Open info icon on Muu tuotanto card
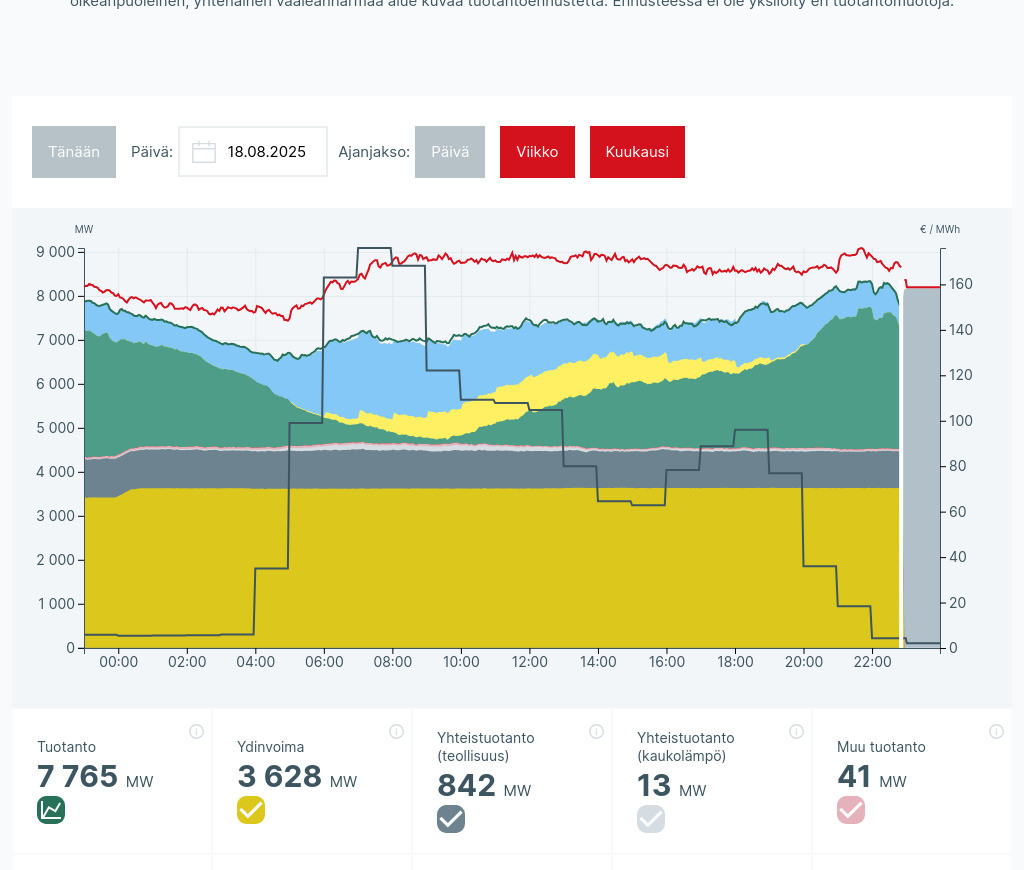Viewport: 1024px width, 870px height. click(996, 731)
